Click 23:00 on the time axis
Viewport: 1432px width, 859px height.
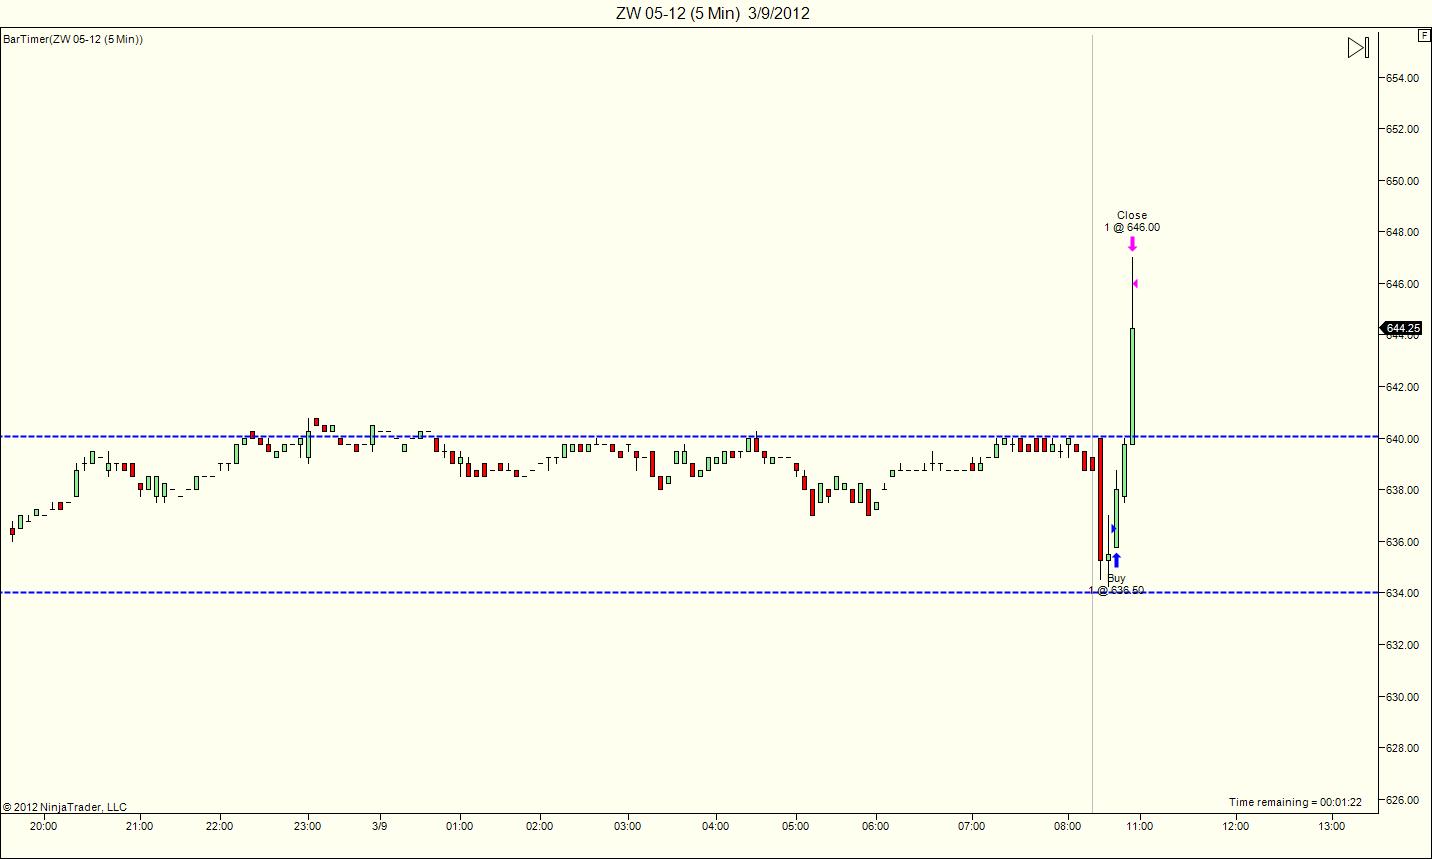pos(307,826)
